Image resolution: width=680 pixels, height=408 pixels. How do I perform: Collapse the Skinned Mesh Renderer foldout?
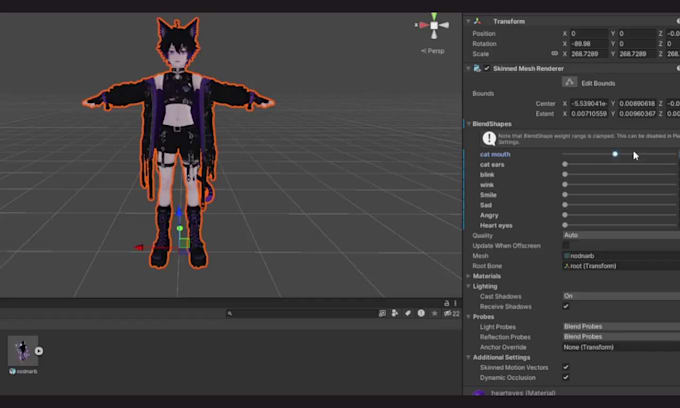(468, 68)
